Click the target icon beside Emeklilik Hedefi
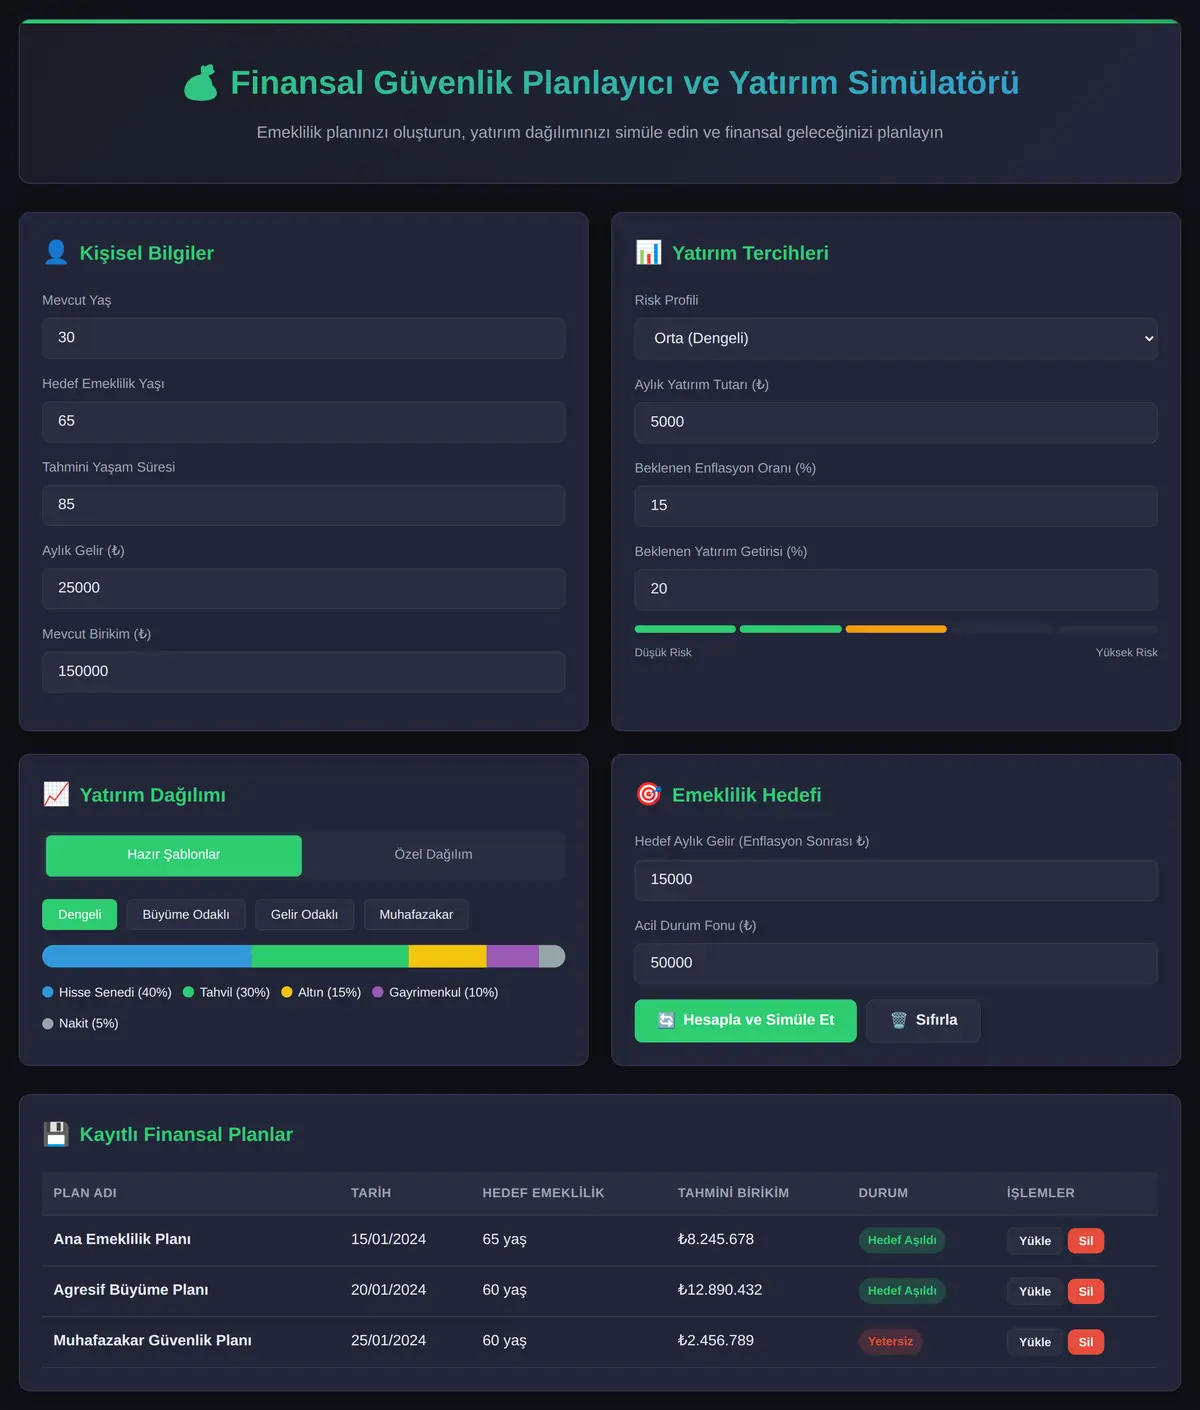The height and width of the screenshot is (1410, 1200). (648, 795)
